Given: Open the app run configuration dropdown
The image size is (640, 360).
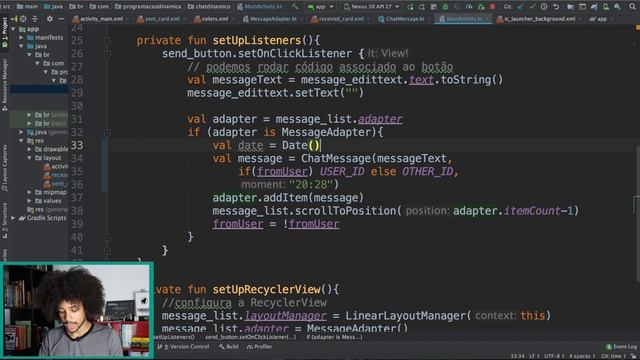Looking at the screenshot, I should tap(321, 7).
